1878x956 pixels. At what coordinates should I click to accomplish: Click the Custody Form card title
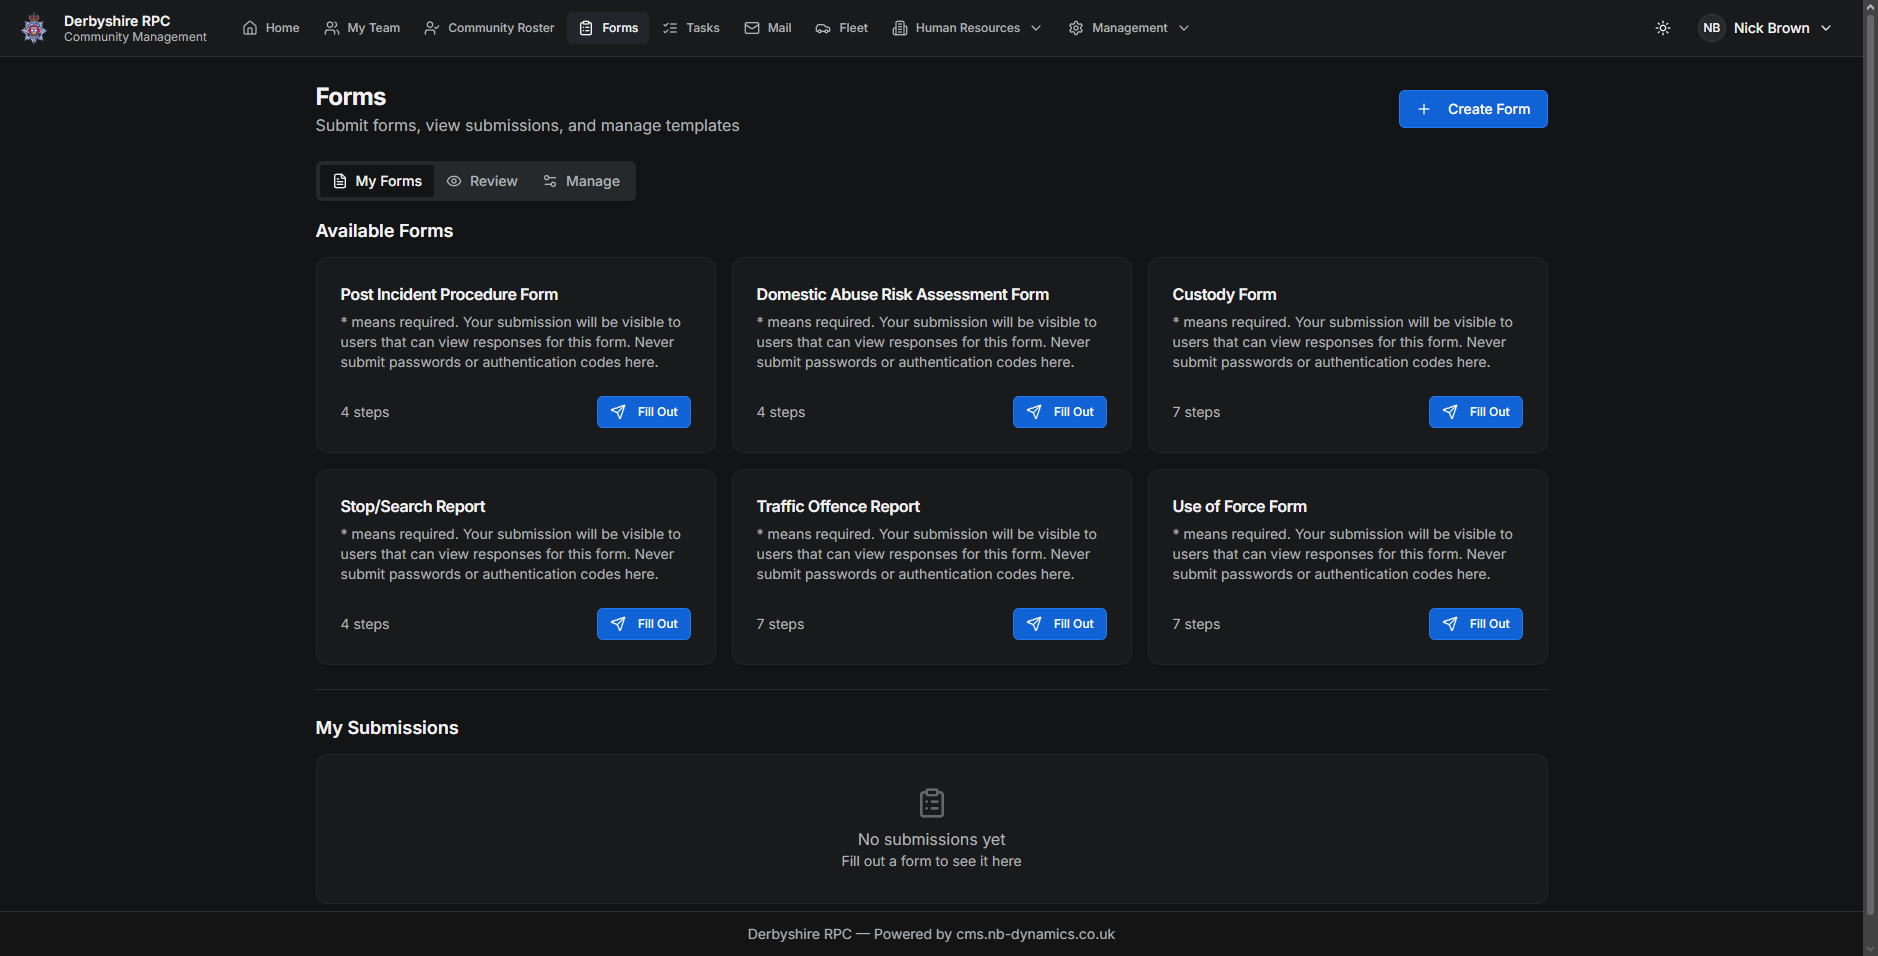tap(1224, 294)
